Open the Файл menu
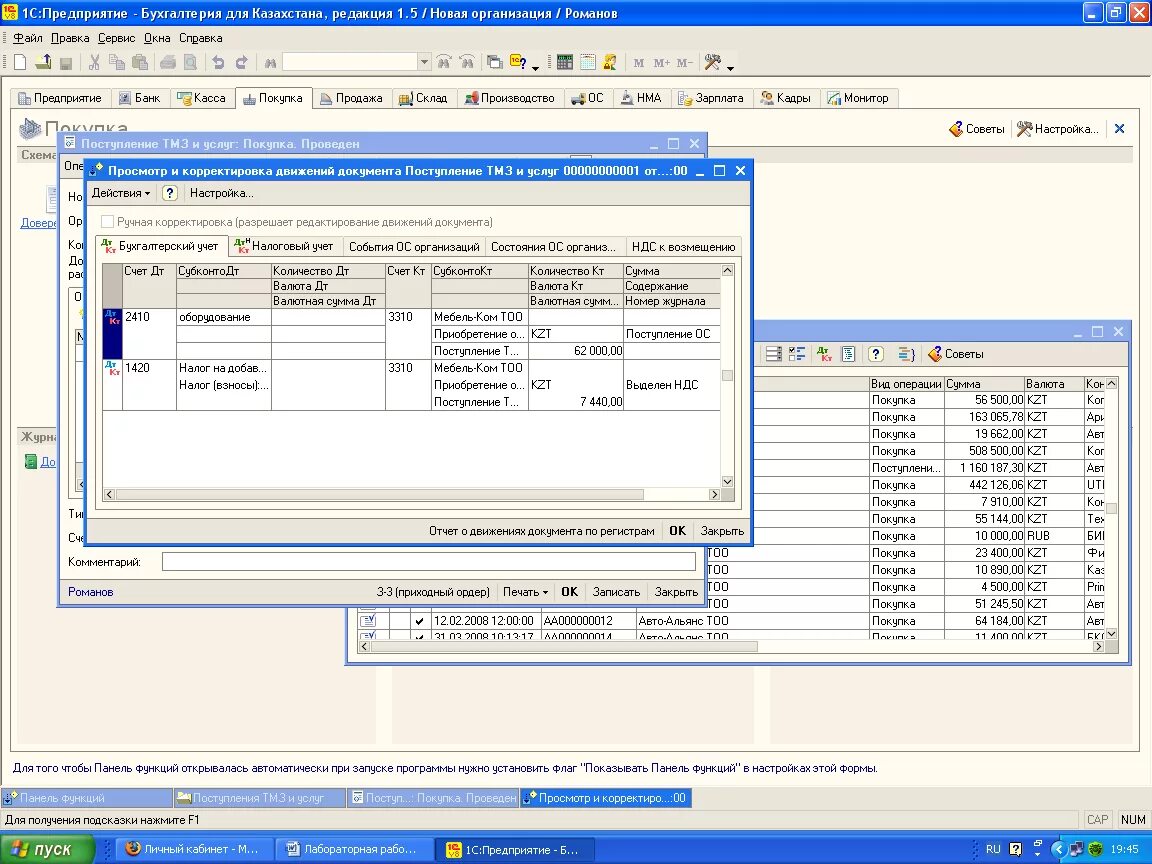The width and height of the screenshot is (1152, 864). click(28, 38)
